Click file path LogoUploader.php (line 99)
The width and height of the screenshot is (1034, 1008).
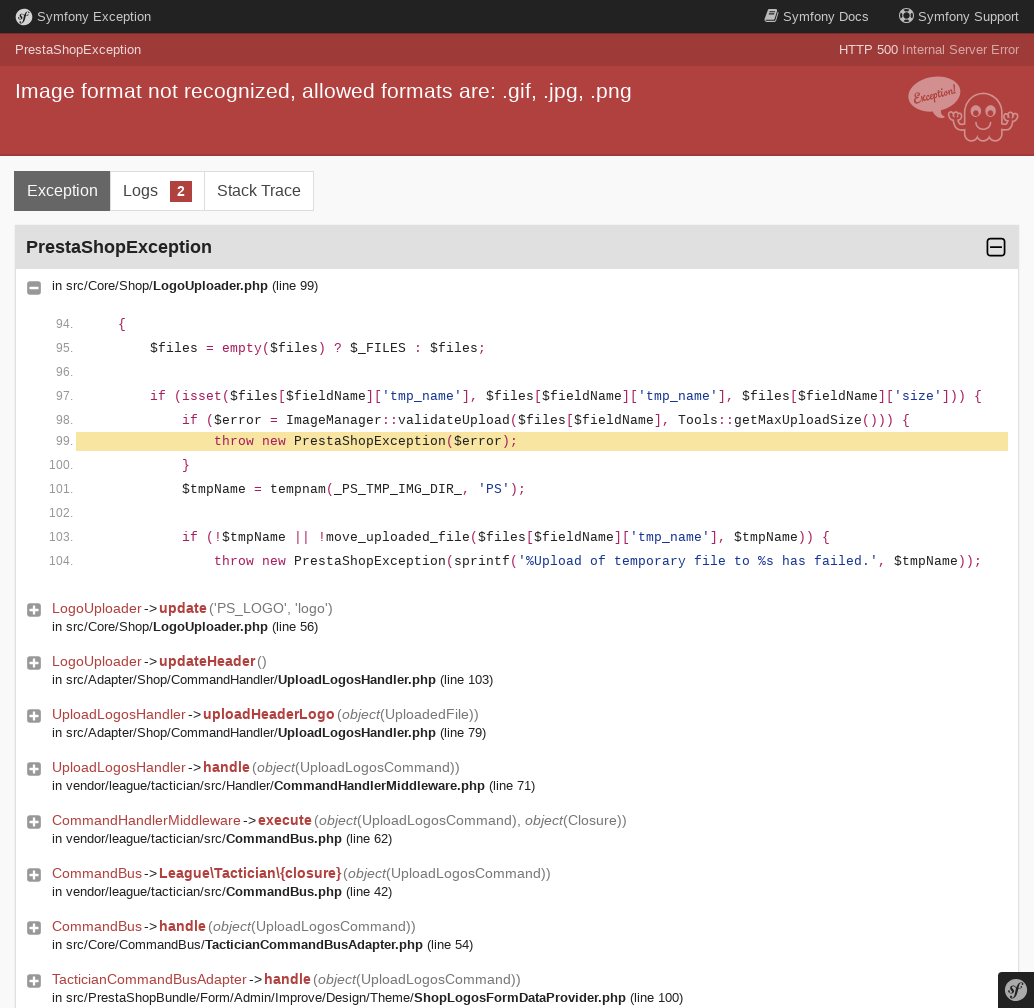185,286
